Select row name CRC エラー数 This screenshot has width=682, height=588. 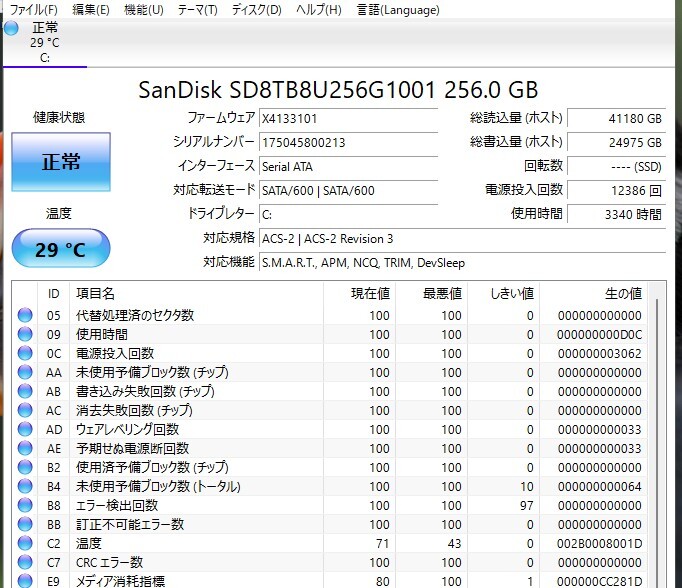click(x=109, y=562)
